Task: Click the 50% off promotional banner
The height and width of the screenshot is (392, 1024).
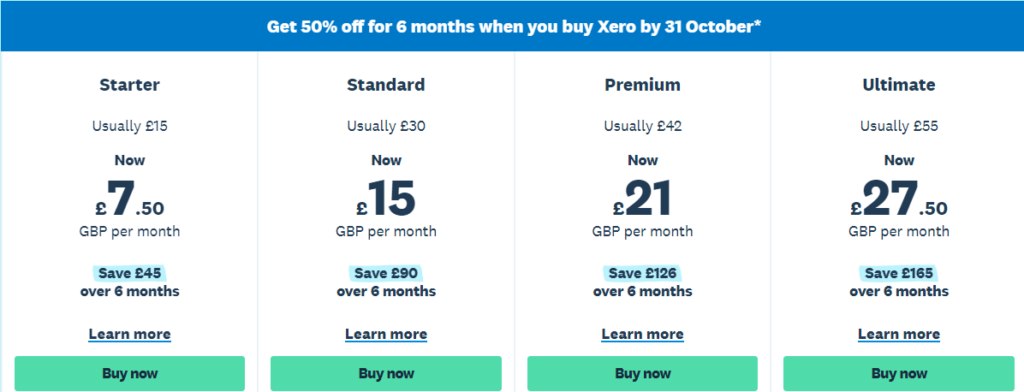Action: point(512,27)
